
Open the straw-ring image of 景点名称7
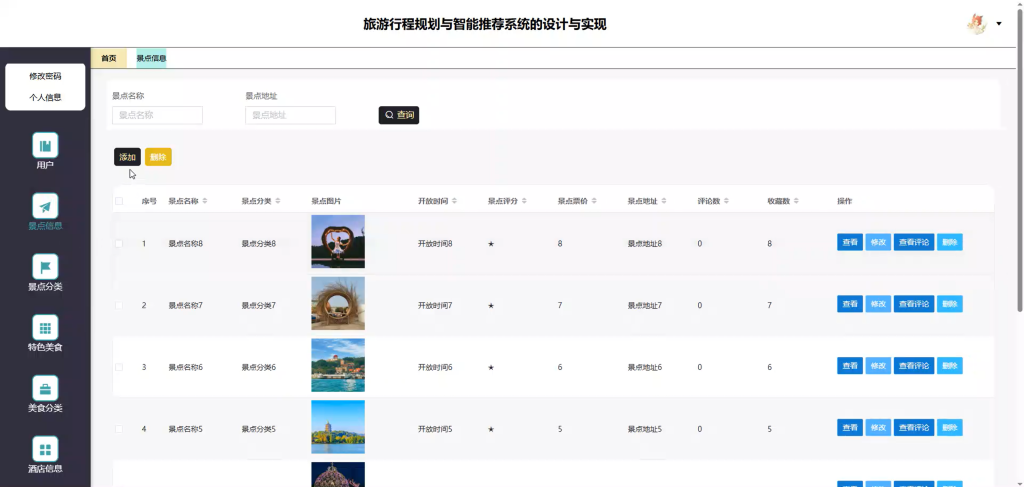click(x=338, y=304)
